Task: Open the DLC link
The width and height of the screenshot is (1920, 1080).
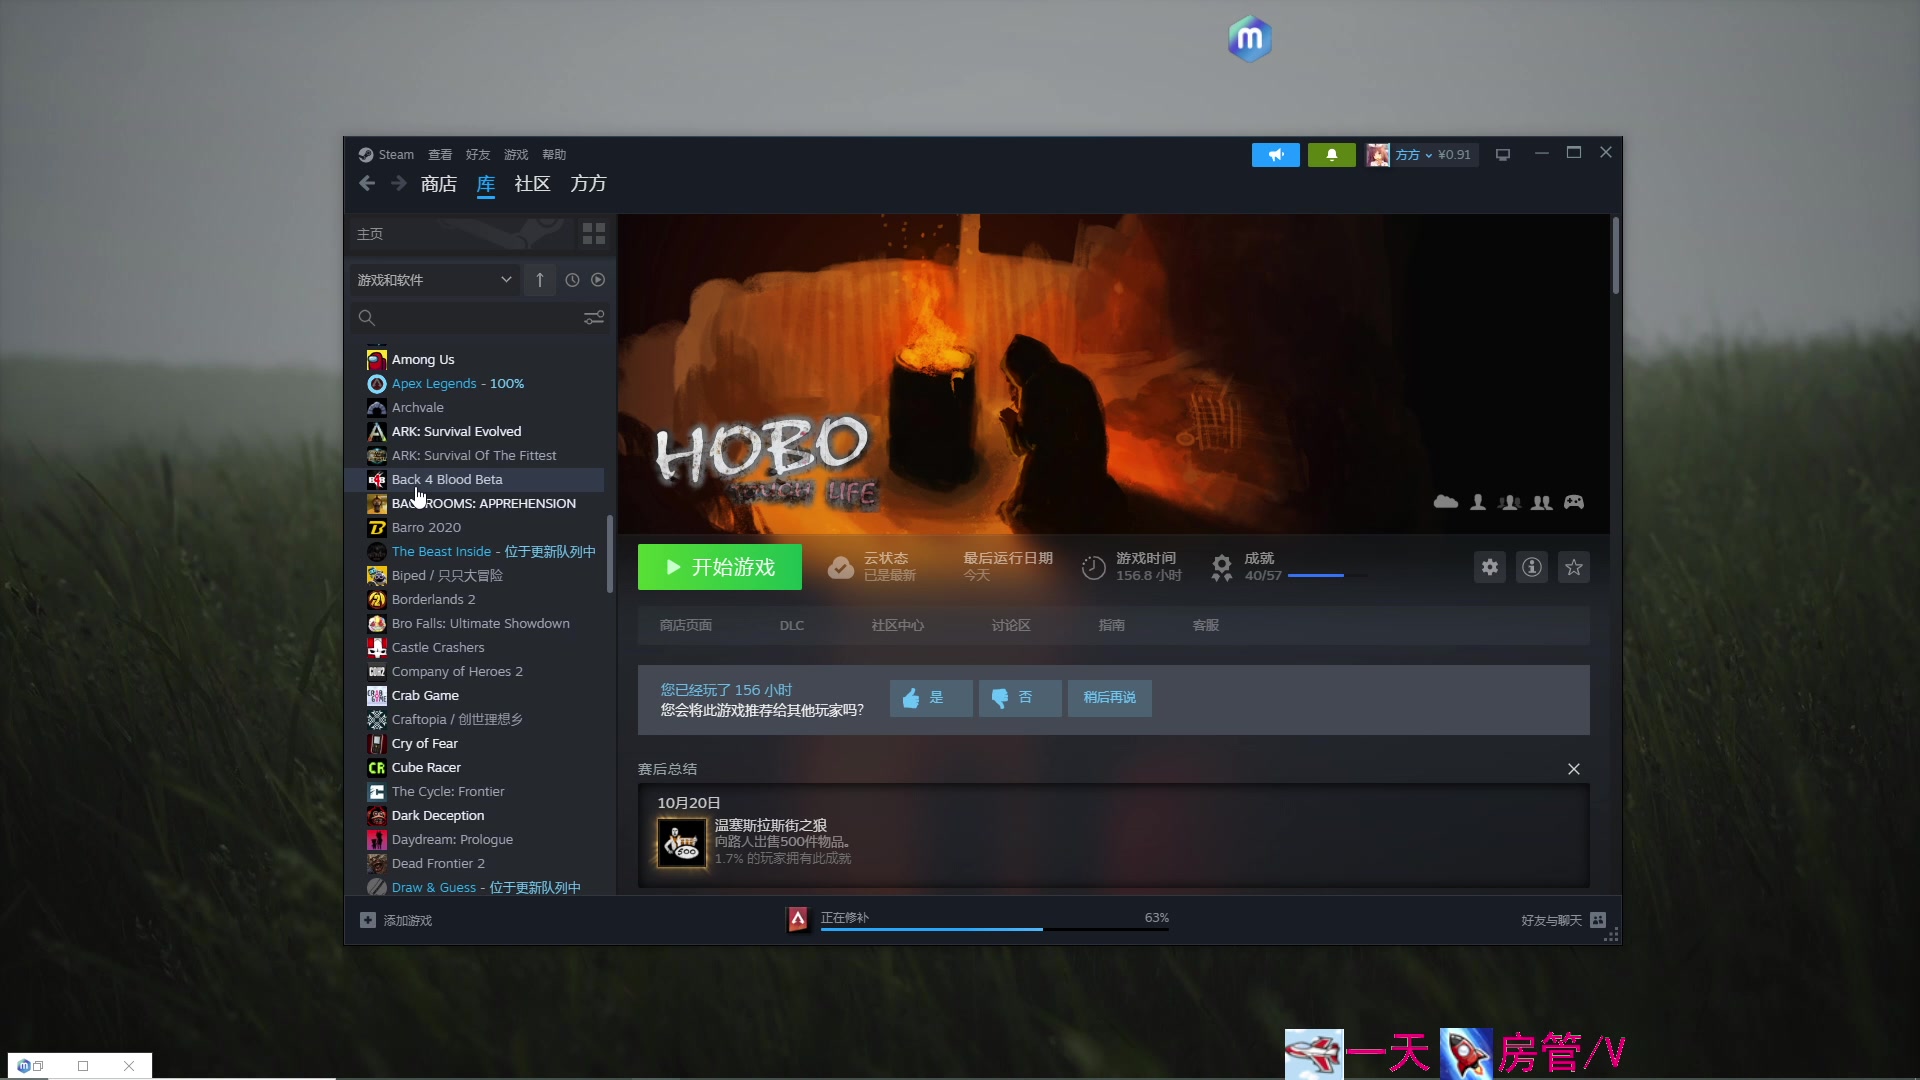Action: click(x=792, y=625)
